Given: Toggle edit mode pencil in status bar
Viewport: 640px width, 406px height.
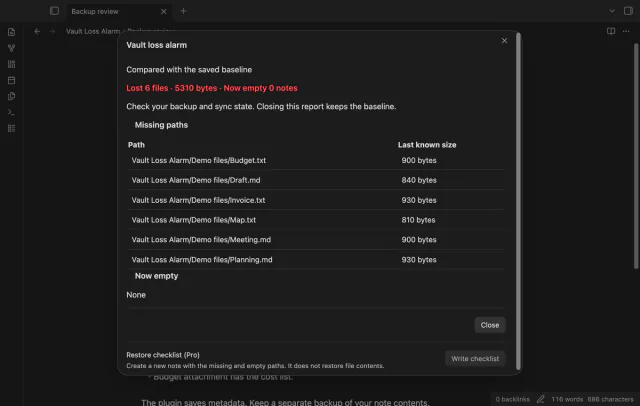Looking at the screenshot, I should click(x=540, y=399).
